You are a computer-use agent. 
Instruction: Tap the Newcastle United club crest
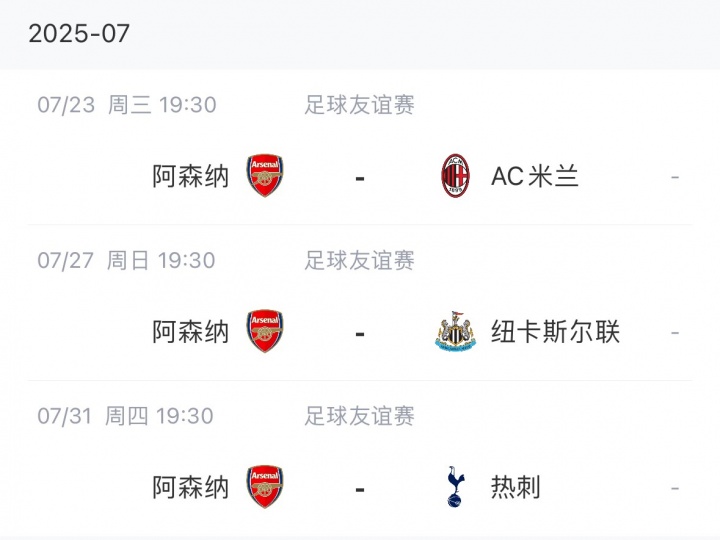pyautogui.click(x=456, y=331)
